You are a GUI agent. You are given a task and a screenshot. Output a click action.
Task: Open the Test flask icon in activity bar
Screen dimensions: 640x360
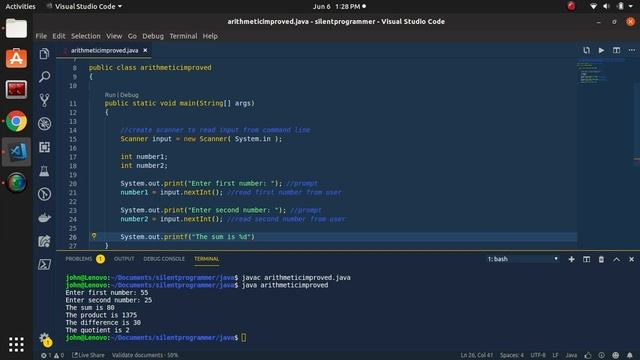click(44, 171)
